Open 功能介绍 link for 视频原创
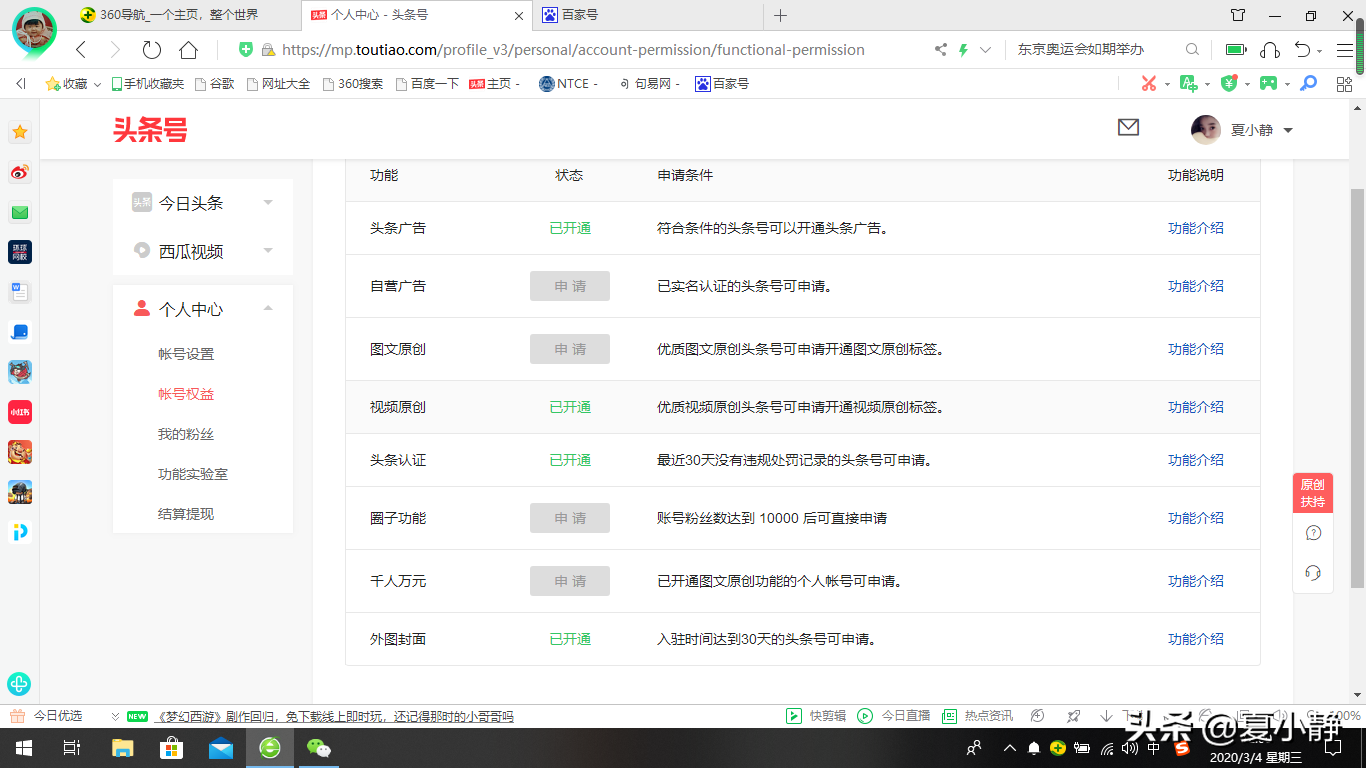The image size is (1366, 768). tap(1196, 407)
